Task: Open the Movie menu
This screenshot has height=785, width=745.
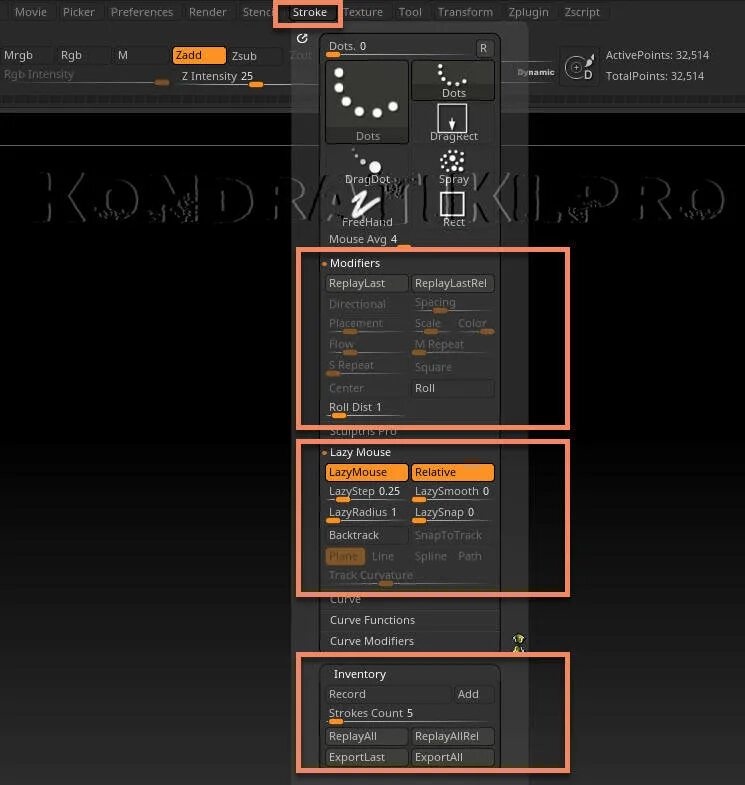Action: click(x=31, y=12)
